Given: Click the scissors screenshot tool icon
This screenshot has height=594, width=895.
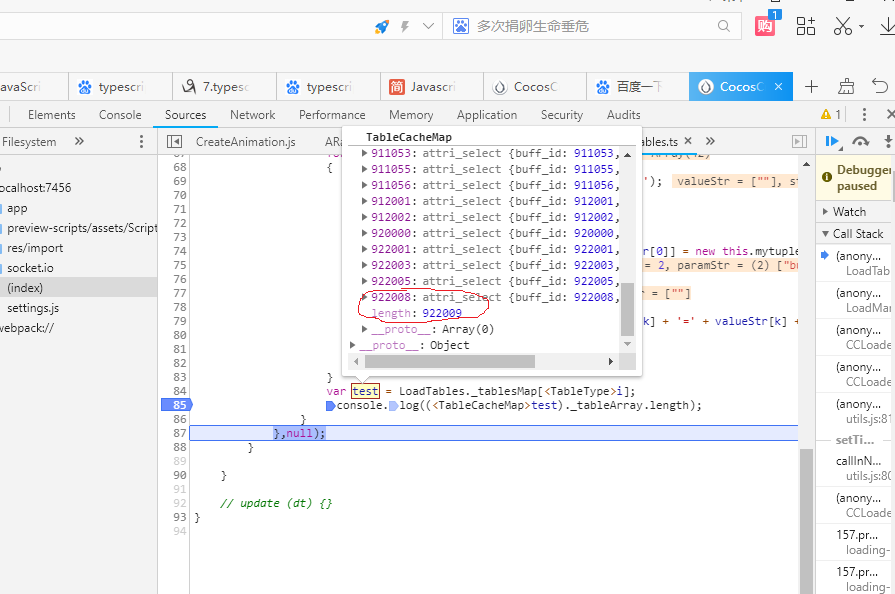Looking at the screenshot, I should (844, 26).
